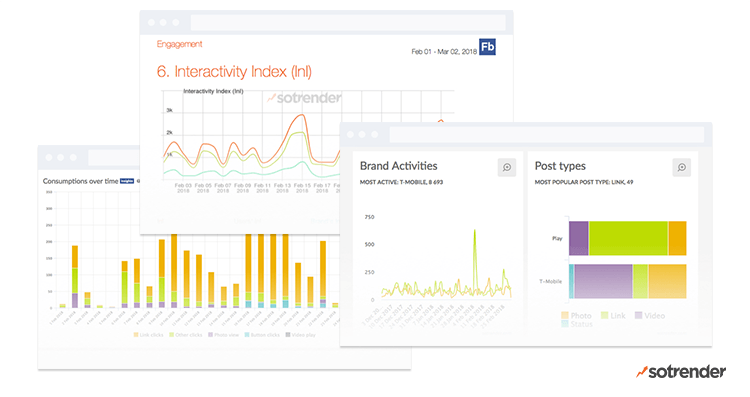Click the address bar of the Interactivity window
This screenshot has width=750, height=397.
[348, 22]
